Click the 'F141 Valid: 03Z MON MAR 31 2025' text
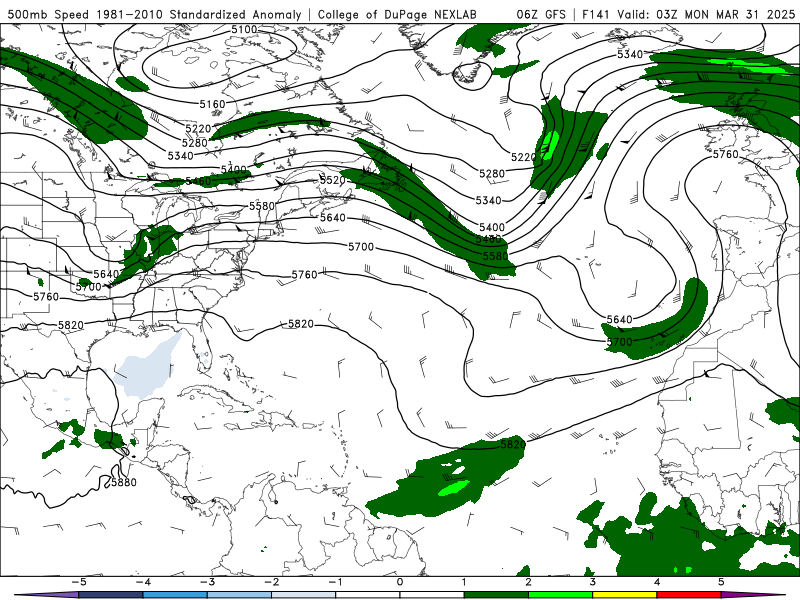The height and width of the screenshot is (600, 800). click(688, 14)
